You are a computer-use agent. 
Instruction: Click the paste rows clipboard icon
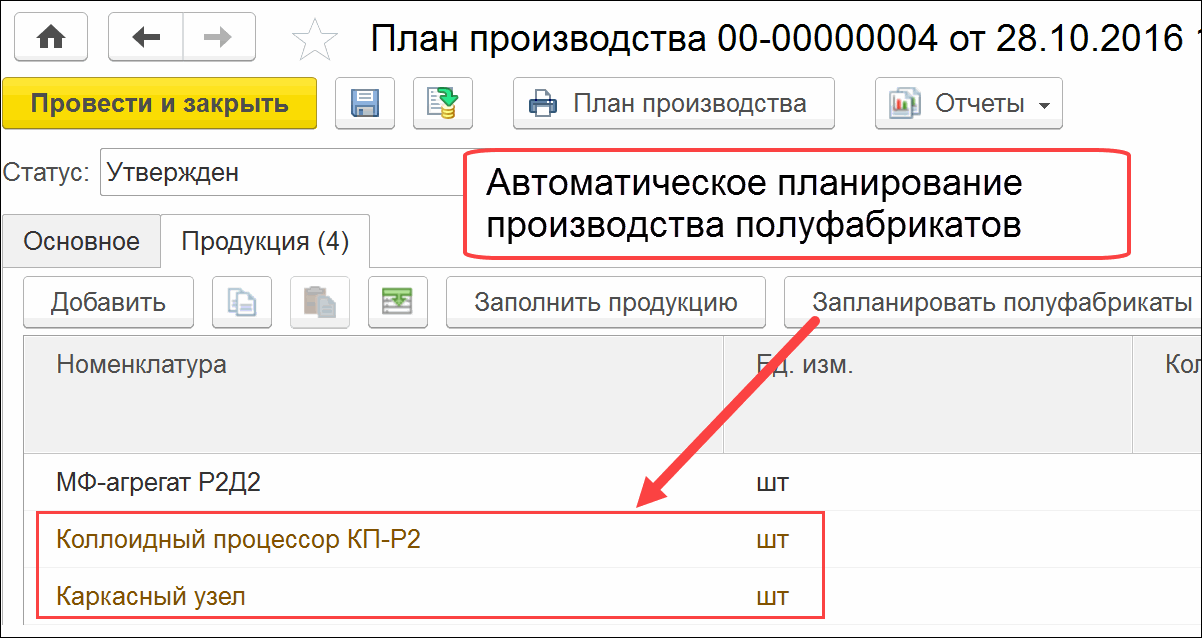pyautogui.click(x=320, y=303)
